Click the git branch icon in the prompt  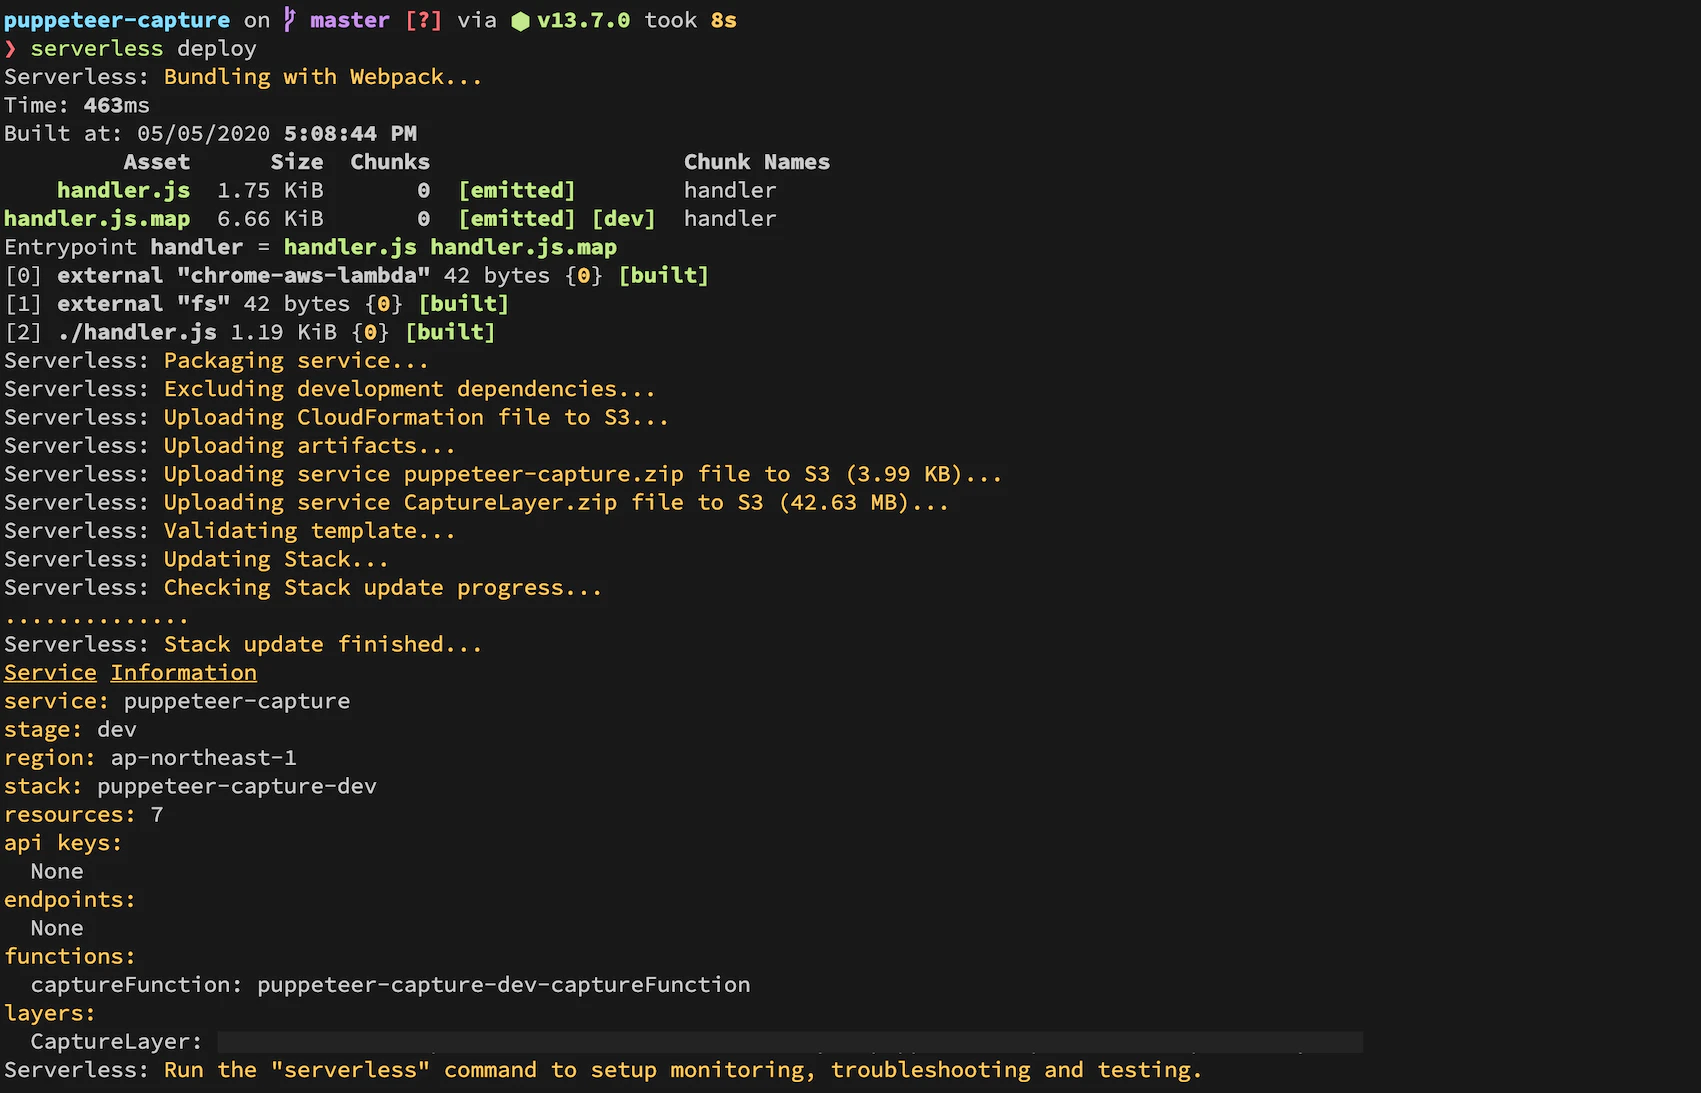click(x=290, y=20)
